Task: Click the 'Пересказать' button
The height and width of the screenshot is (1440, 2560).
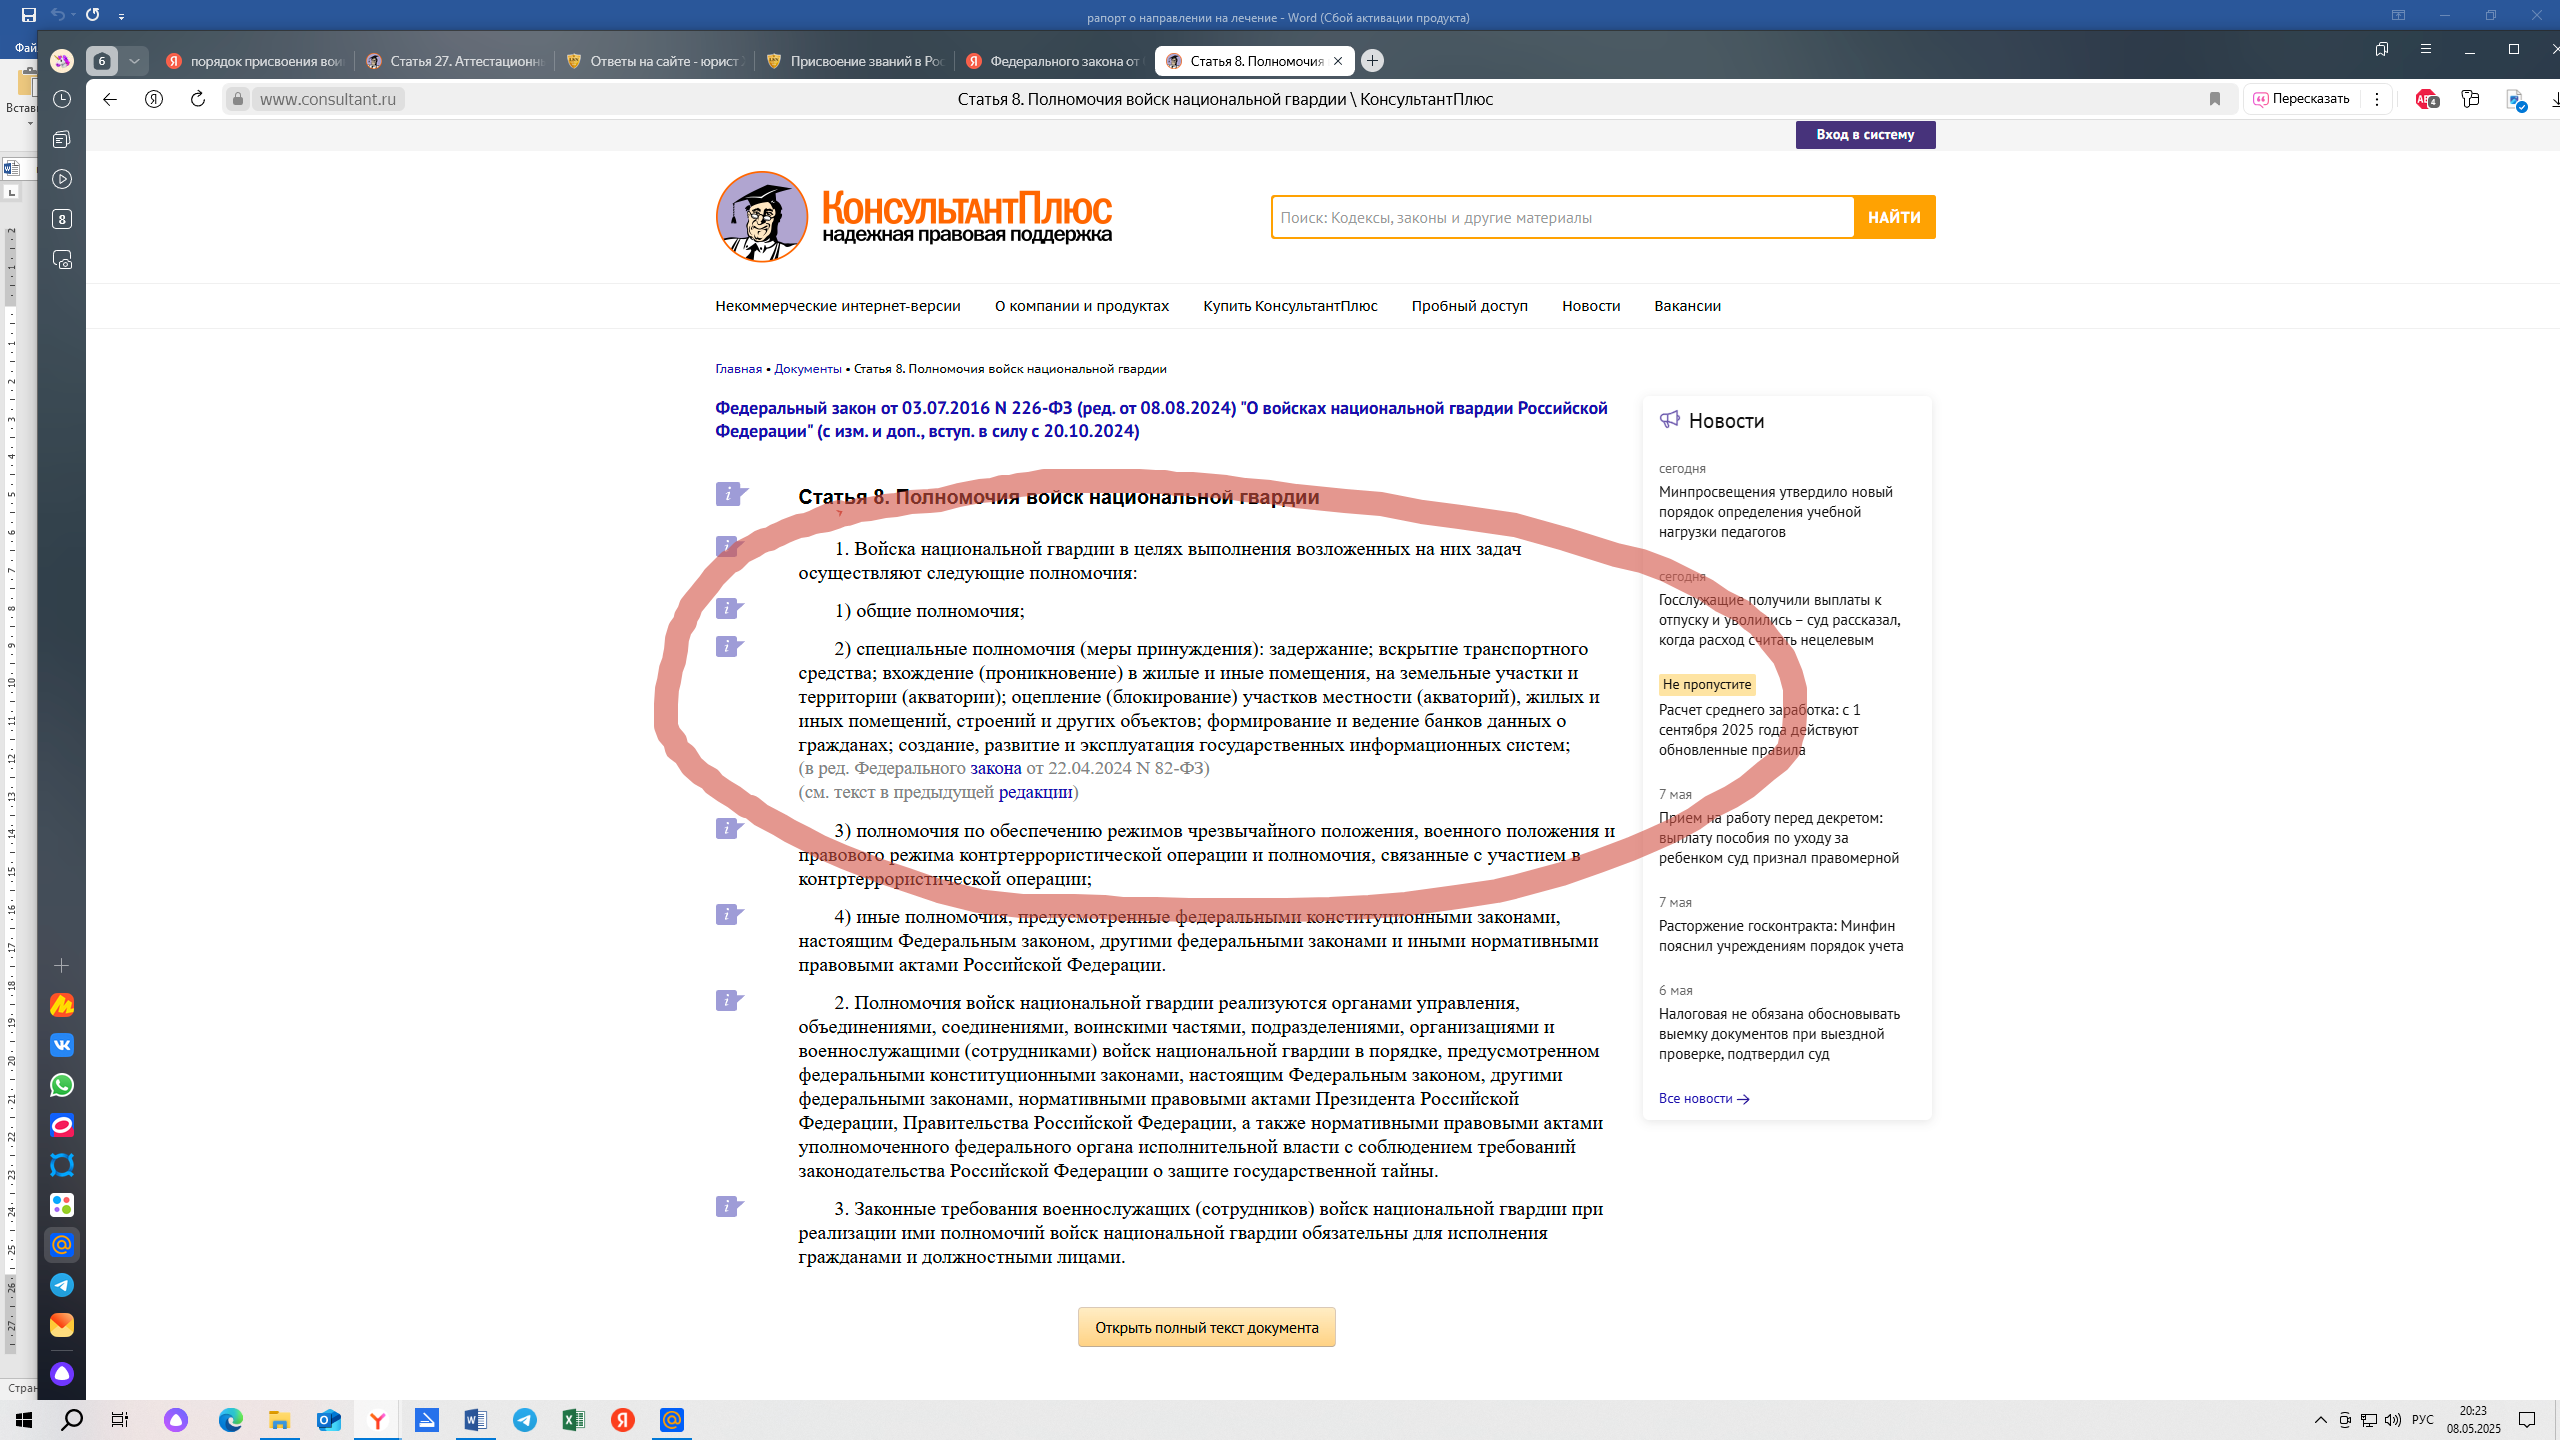Action: point(2300,99)
